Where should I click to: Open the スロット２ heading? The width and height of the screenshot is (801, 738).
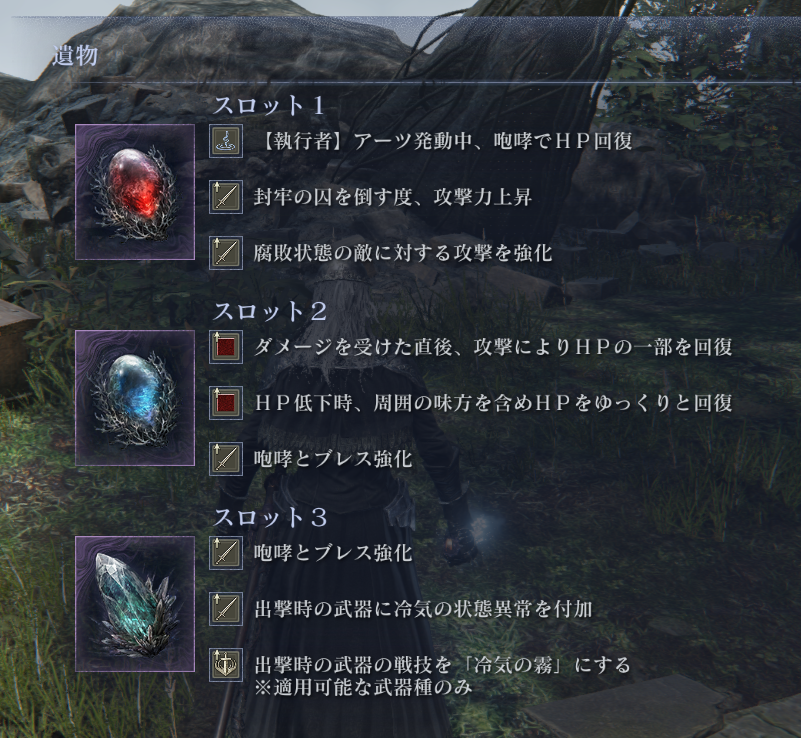point(269,312)
